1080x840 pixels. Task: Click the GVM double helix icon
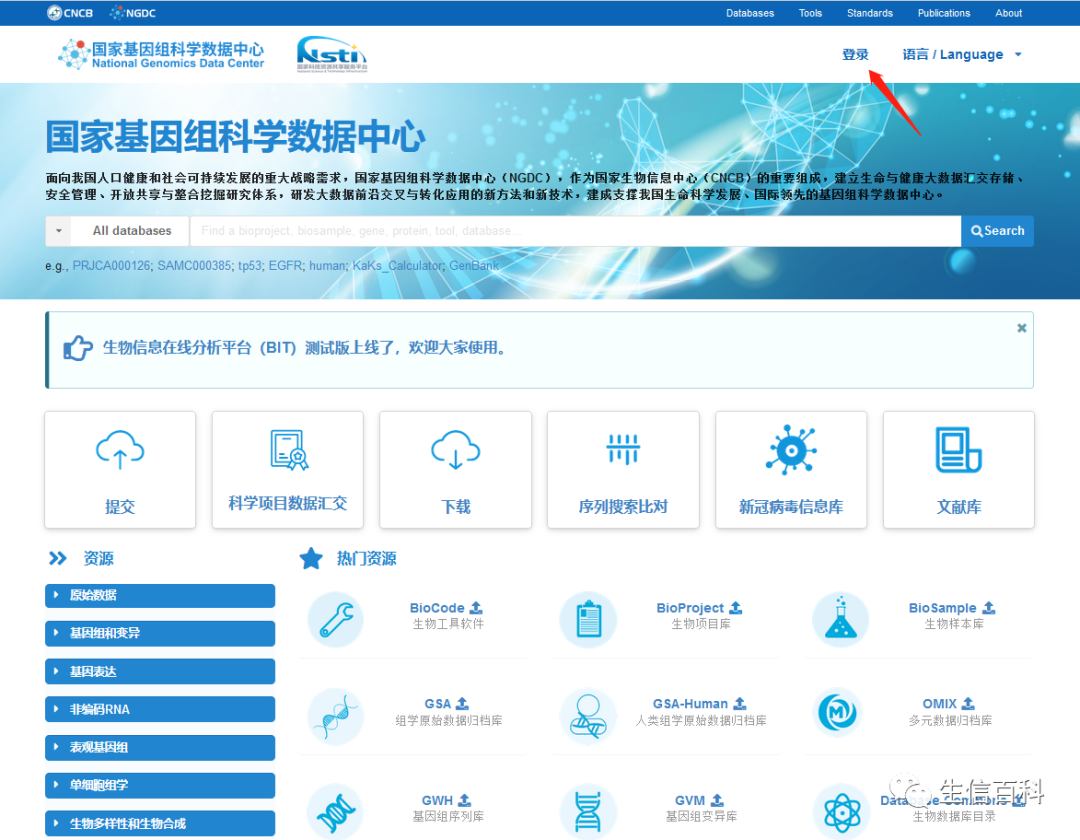[588, 812]
